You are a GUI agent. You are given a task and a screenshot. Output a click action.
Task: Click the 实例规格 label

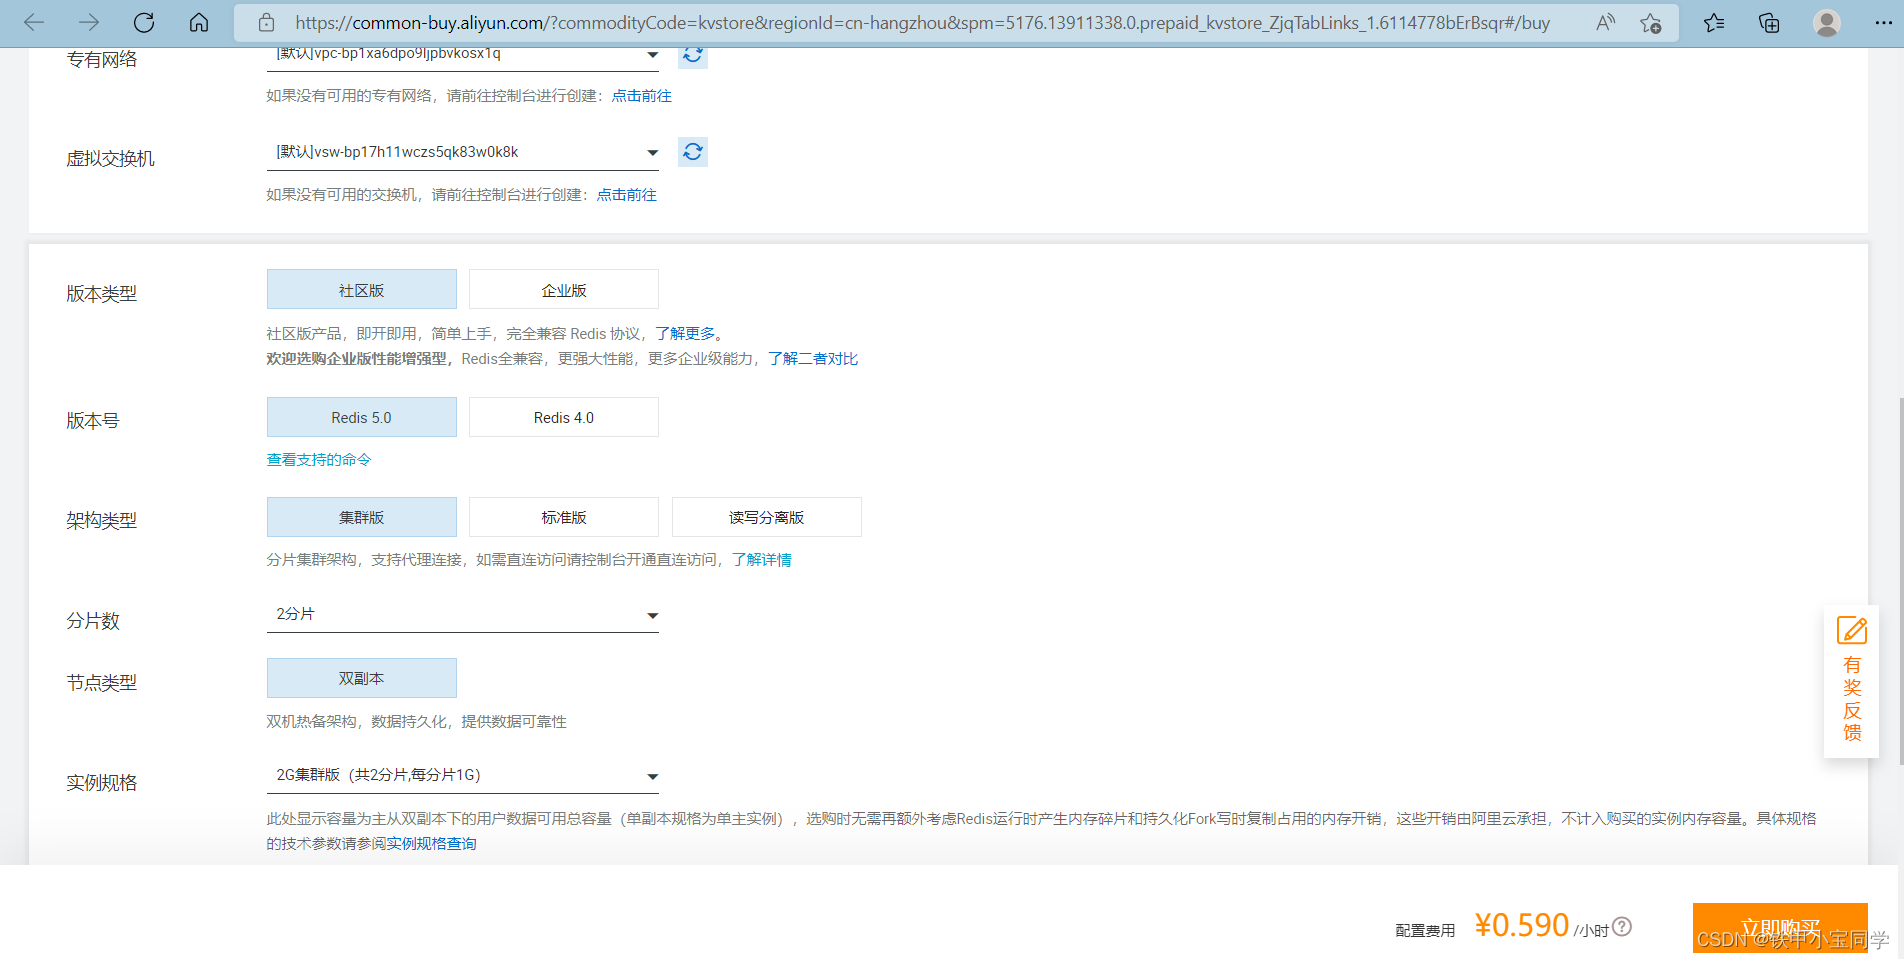(x=102, y=783)
